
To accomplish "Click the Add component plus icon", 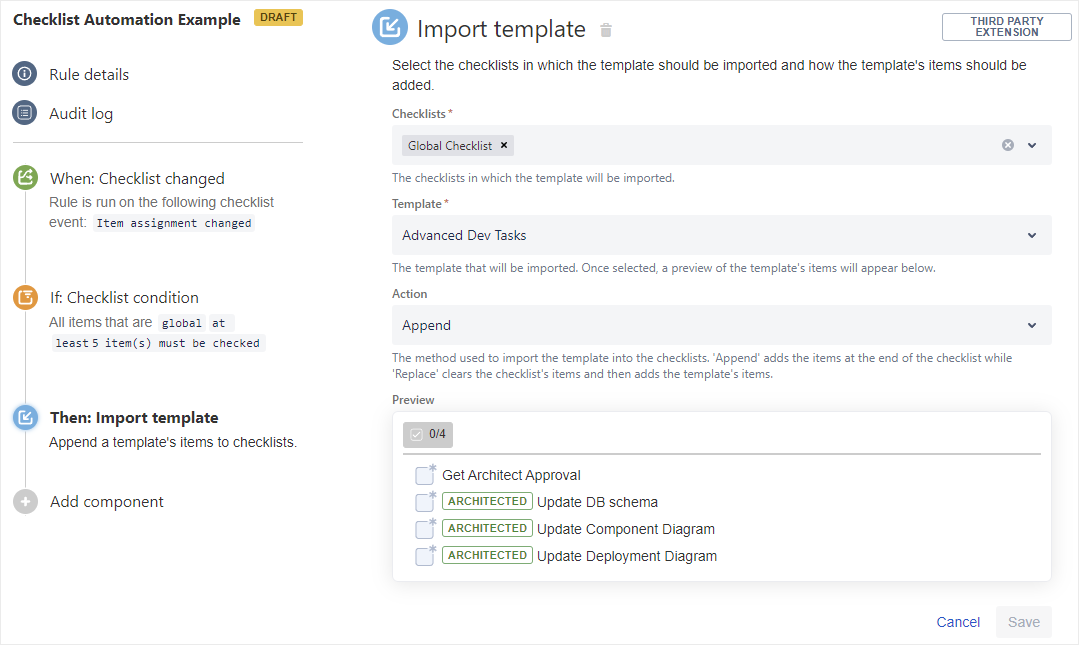I will coord(25,502).
